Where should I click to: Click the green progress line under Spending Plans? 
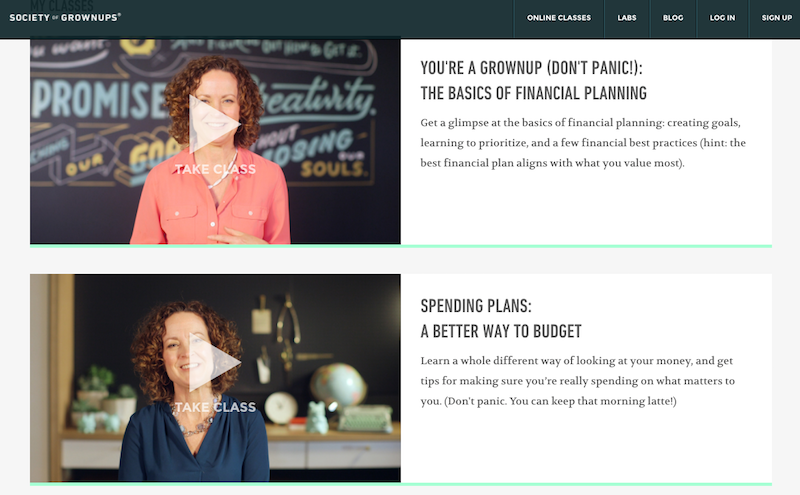point(401,484)
